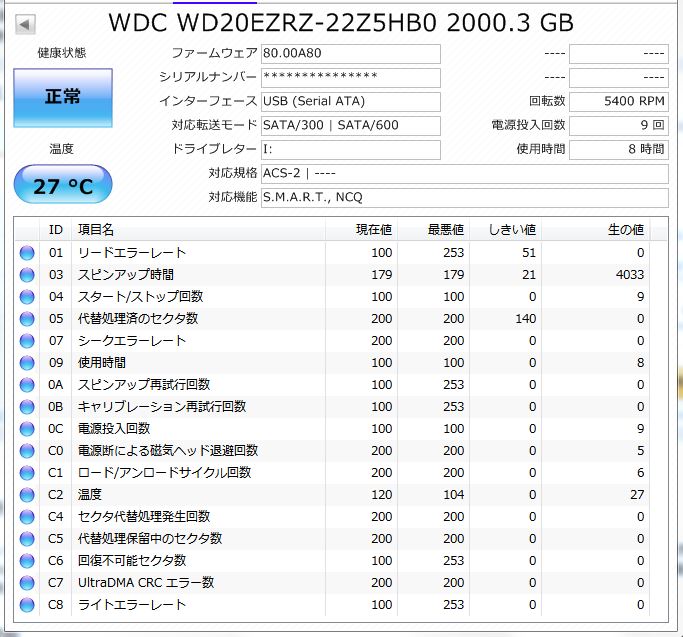Select the キャリブレーション再試行回数 attribute name
Viewport: 683px width, 637px height.
162,407
